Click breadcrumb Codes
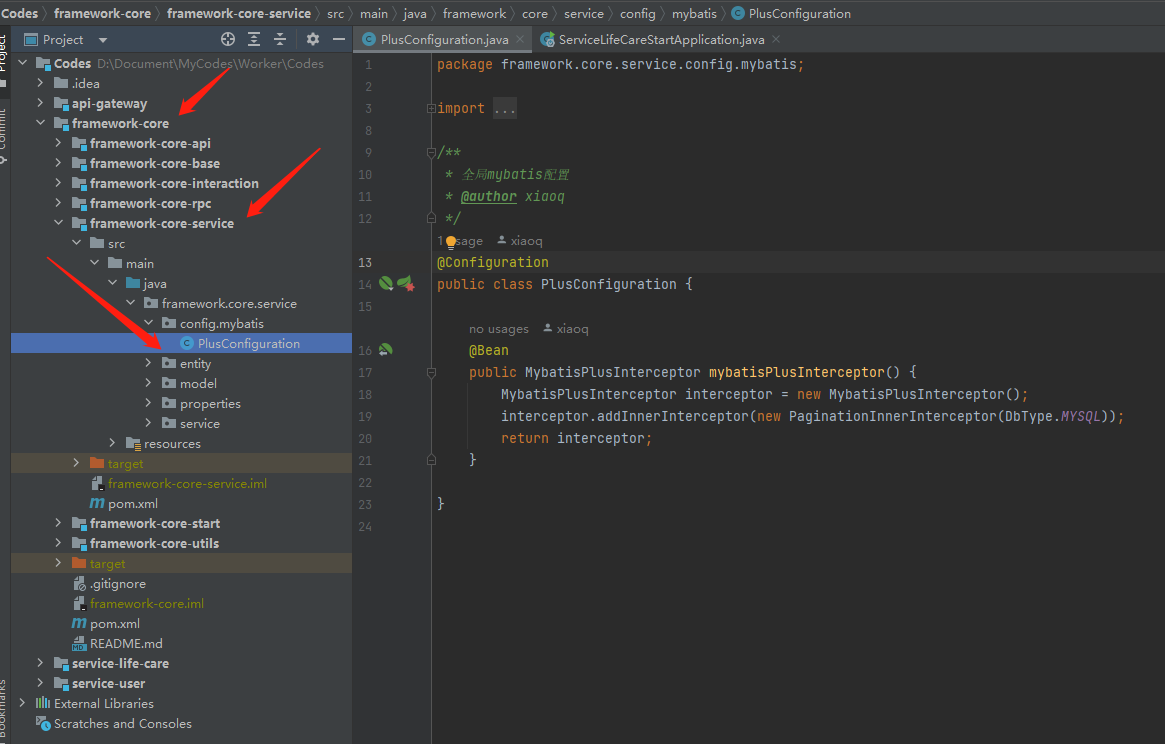Screen dimensions: 1165x744 coord(19,13)
